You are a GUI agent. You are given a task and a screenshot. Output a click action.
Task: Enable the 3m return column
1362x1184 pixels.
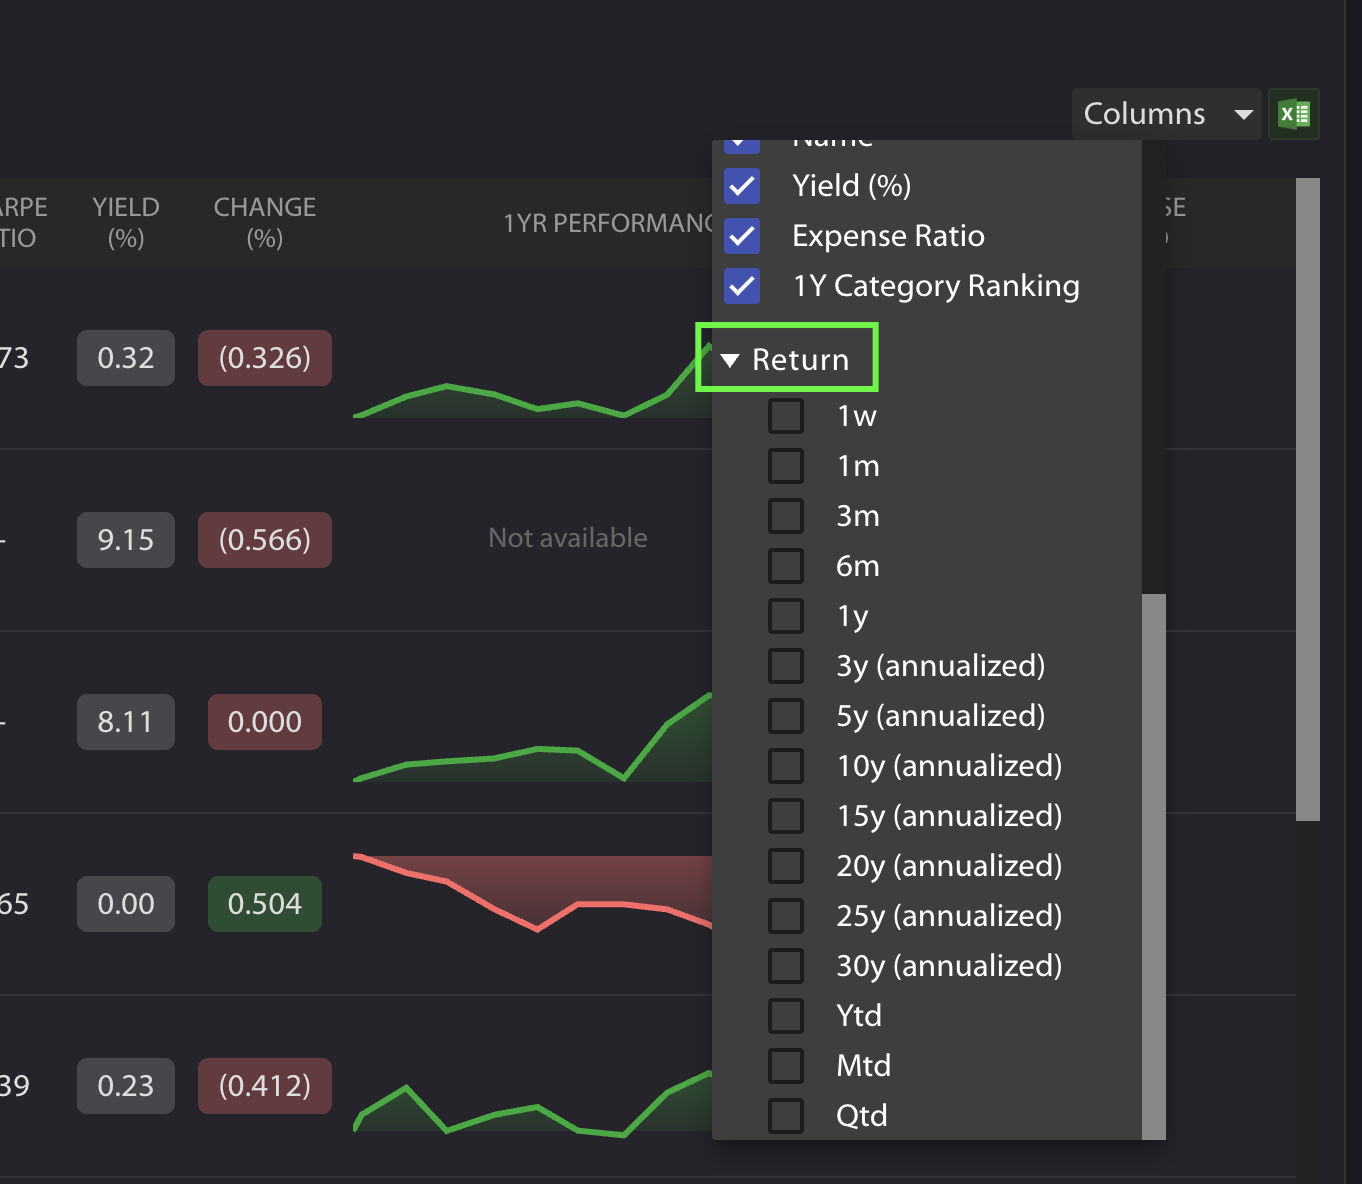[x=786, y=516]
